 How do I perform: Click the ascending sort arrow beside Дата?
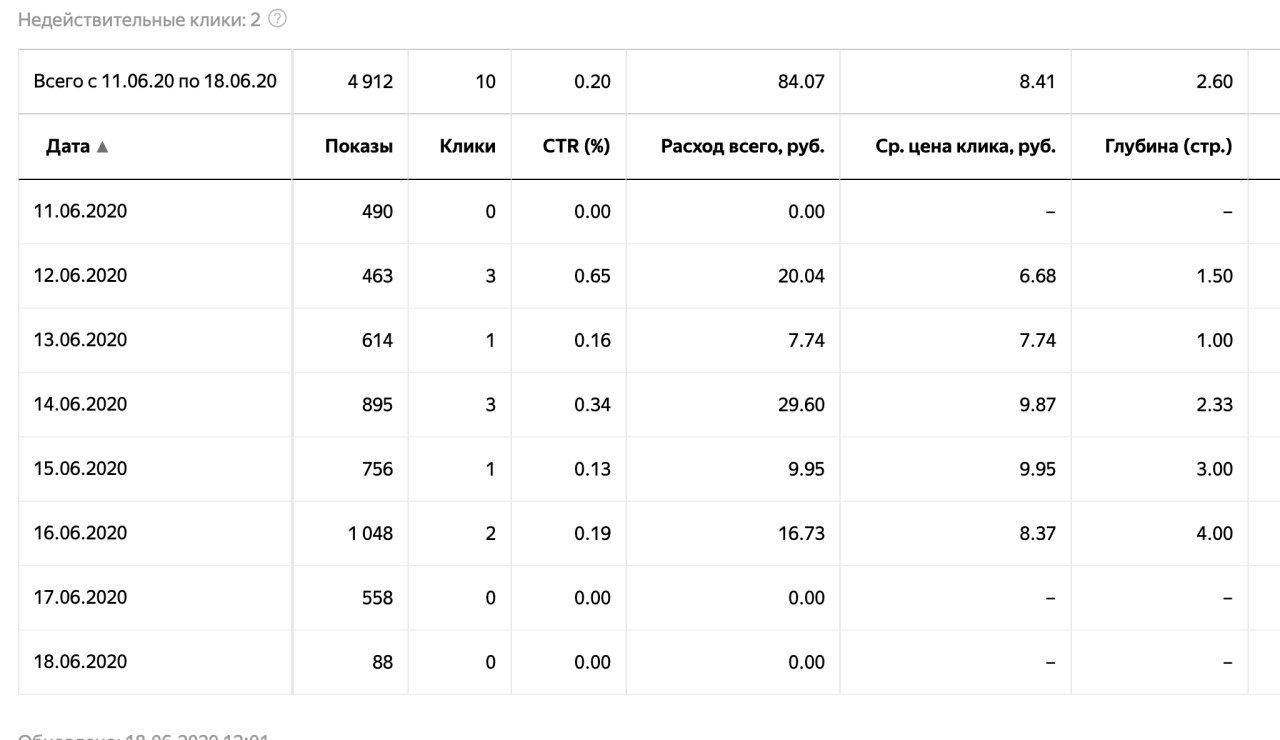(102, 147)
